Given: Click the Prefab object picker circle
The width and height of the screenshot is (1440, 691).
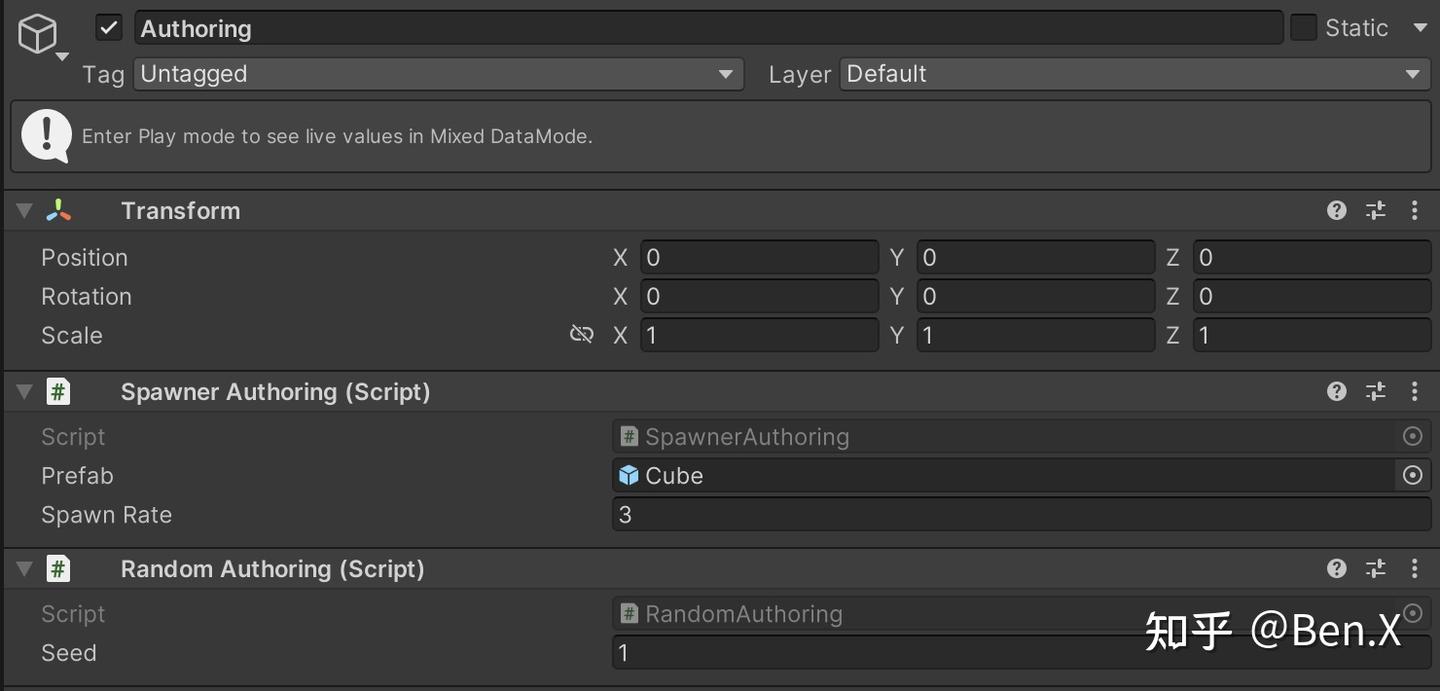Looking at the screenshot, I should point(1412,475).
